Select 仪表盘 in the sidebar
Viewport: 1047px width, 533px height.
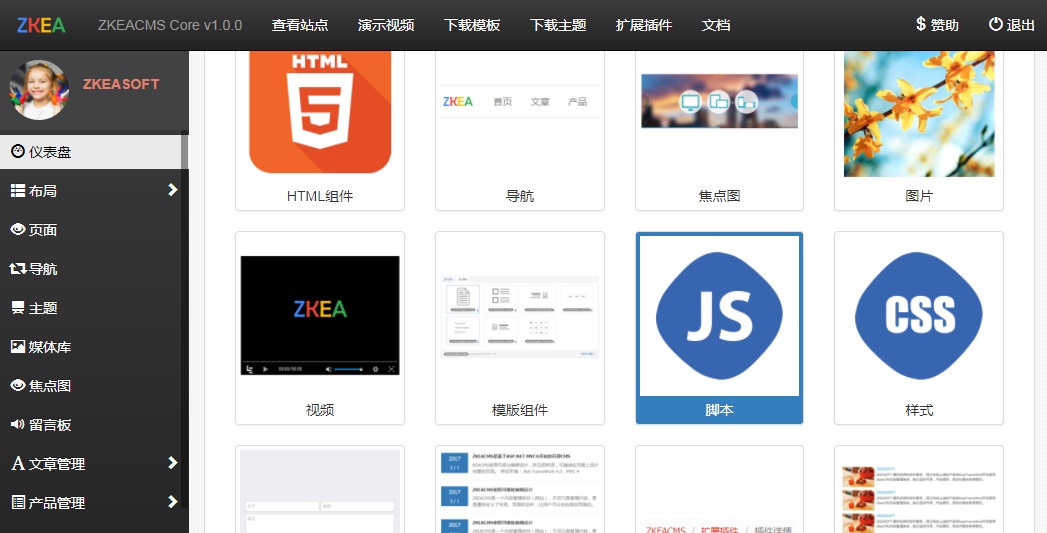click(91, 152)
